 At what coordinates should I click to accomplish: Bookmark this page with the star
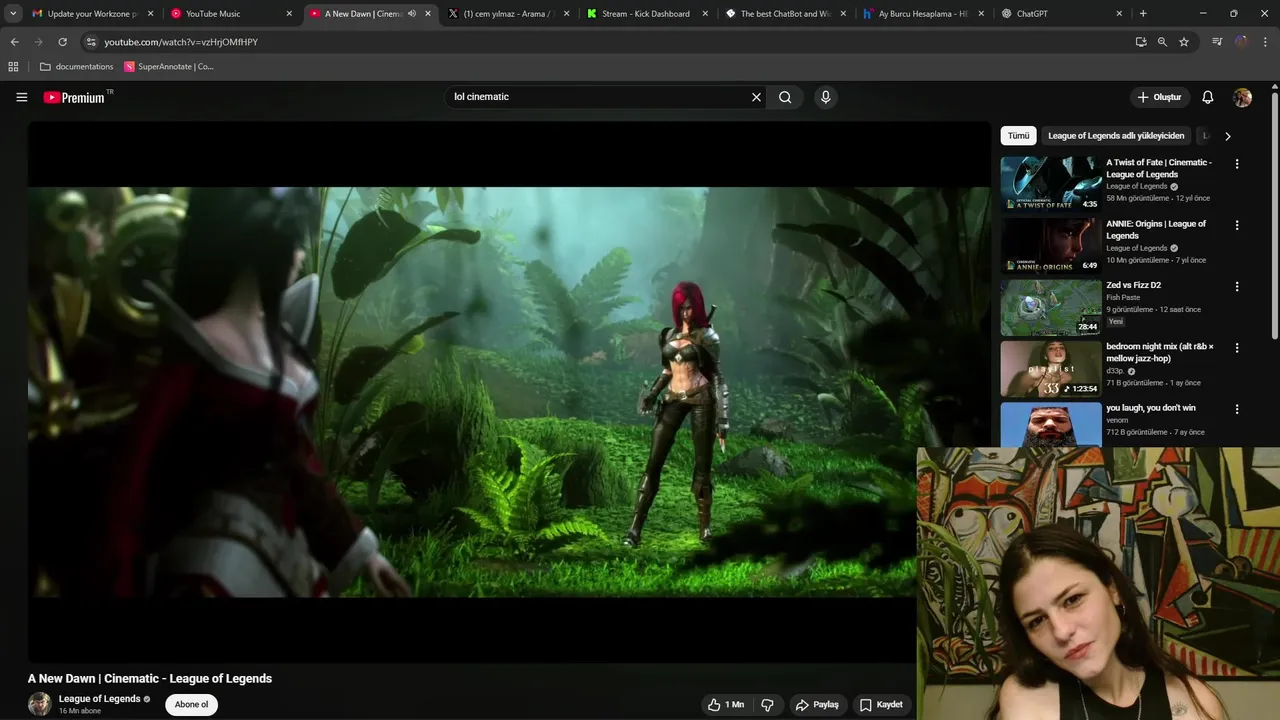pyautogui.click(x=1184, y=42)
